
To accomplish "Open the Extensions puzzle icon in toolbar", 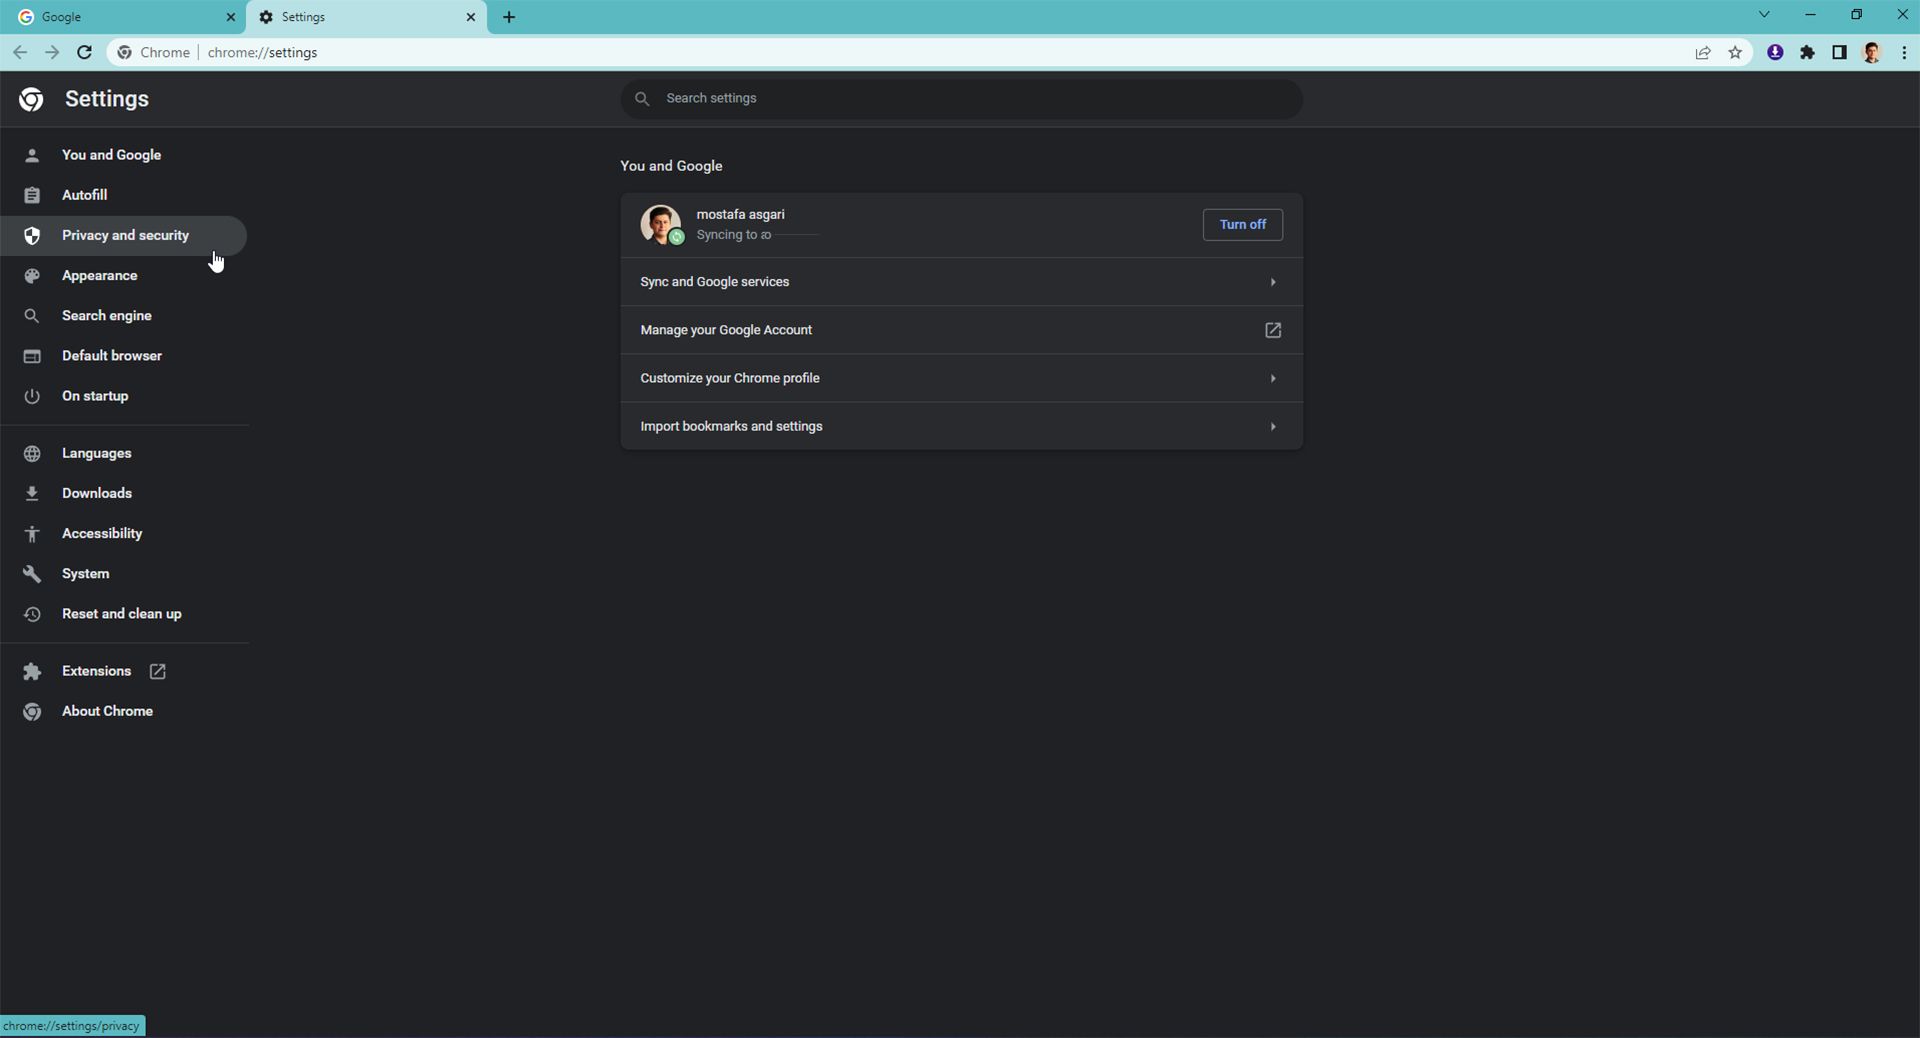I will pyautogui.click(x=1807, y=53).
